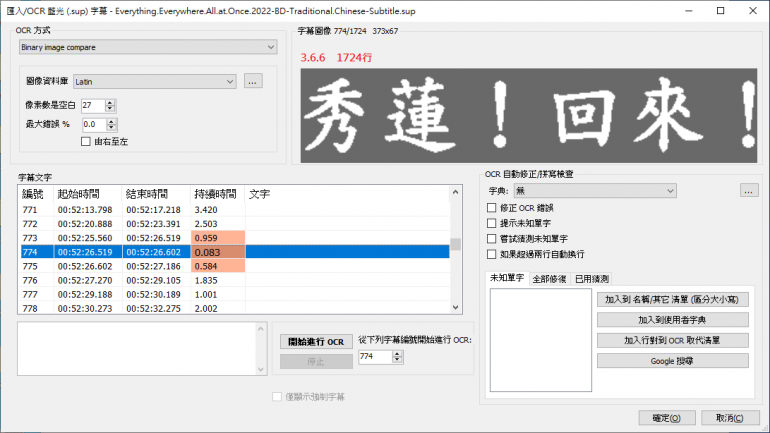Enable 如果超過兩行自動換行 checkbox
770x433 pixels.
(x=492, y=254)
